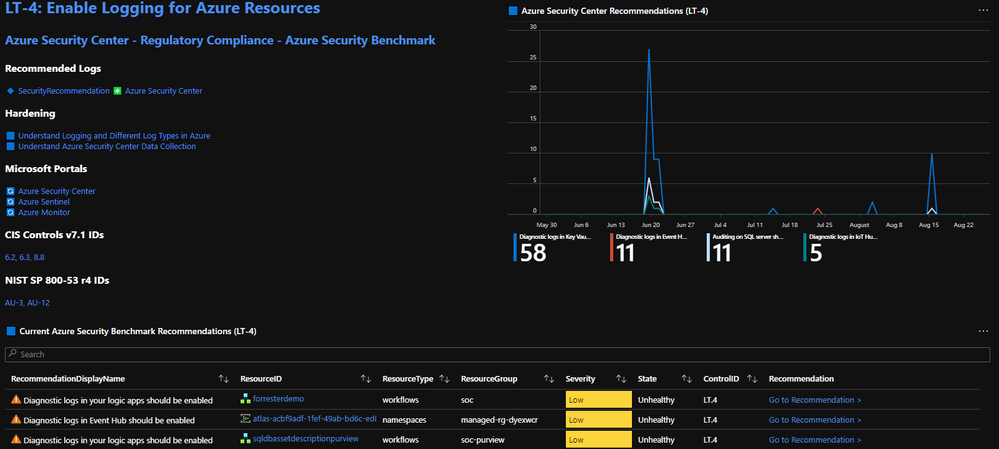Sort by ResourceType column
This screenshot has width=999, height=449.
444,379
